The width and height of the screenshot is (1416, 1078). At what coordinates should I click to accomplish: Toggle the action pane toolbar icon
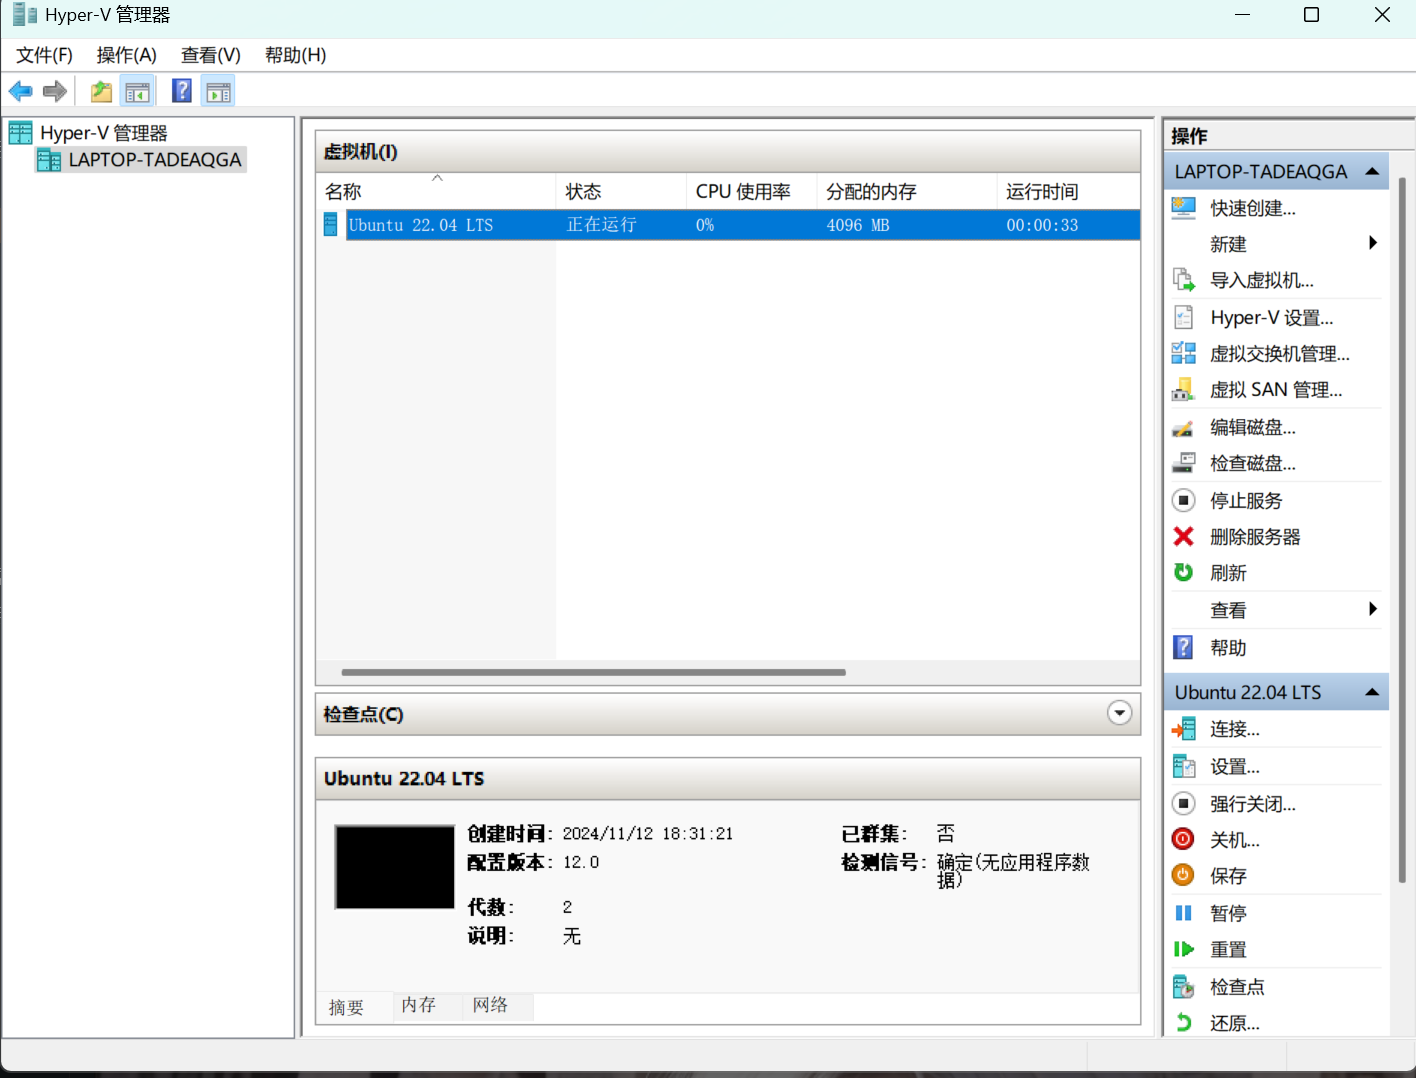pos(218,92)
